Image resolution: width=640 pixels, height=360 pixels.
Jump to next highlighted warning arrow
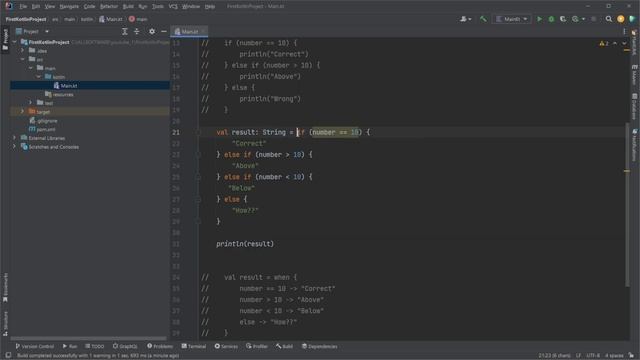pyautogui.click(x=624, y=43)
